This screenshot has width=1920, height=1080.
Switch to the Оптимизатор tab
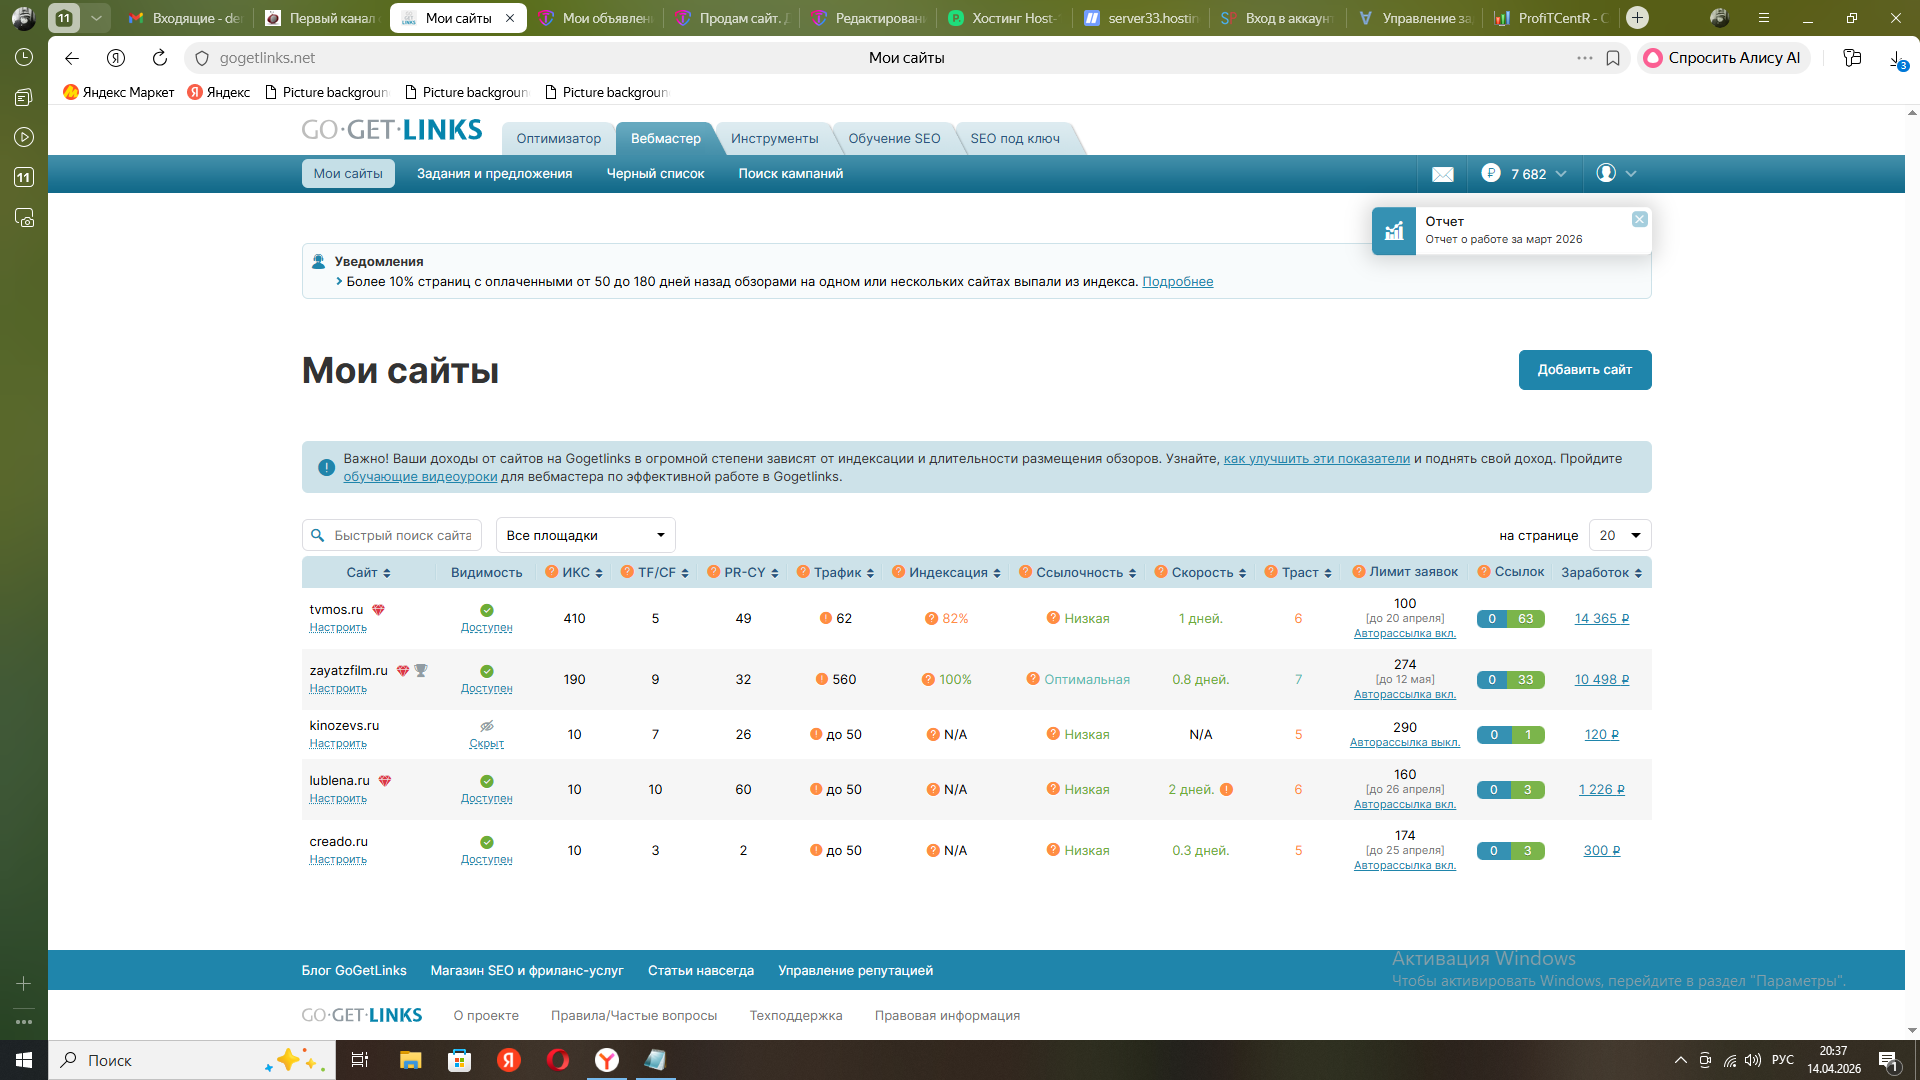pos(558,139)
